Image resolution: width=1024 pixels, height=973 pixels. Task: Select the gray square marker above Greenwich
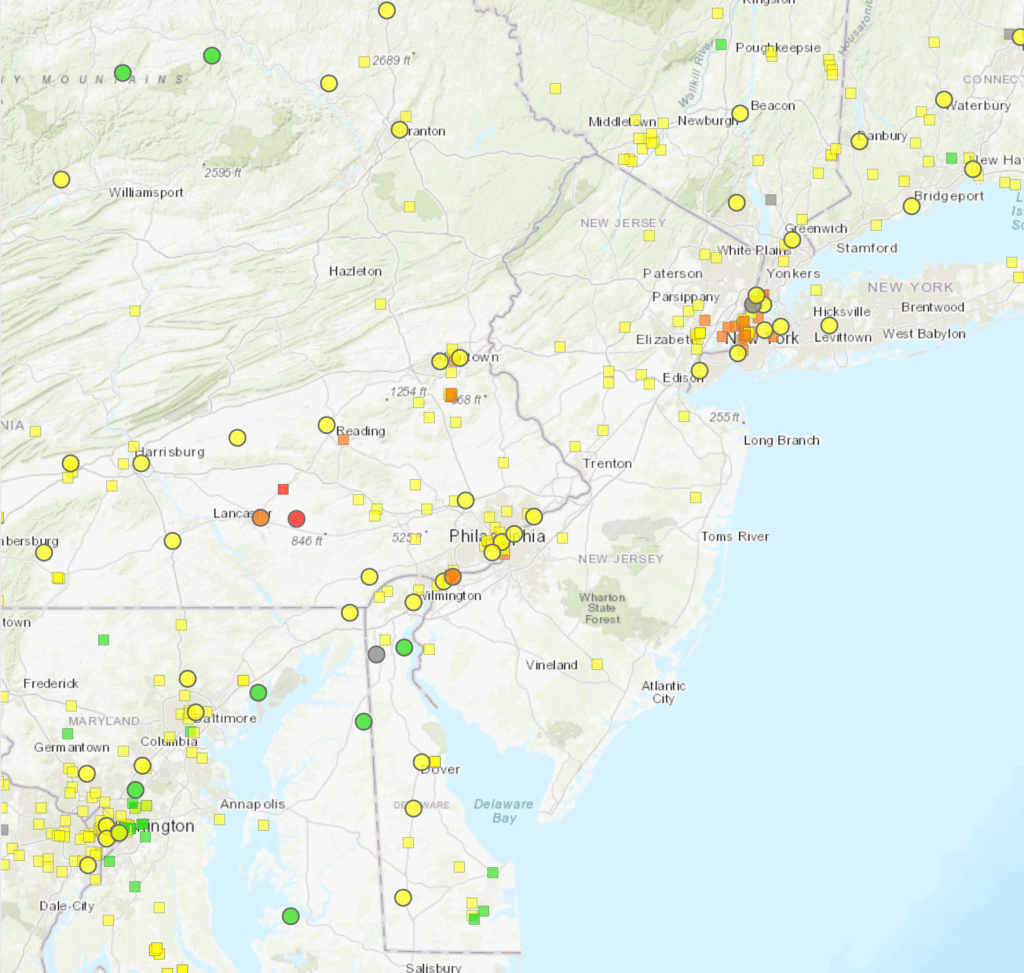pyautogui.click(x=770, y=199)
